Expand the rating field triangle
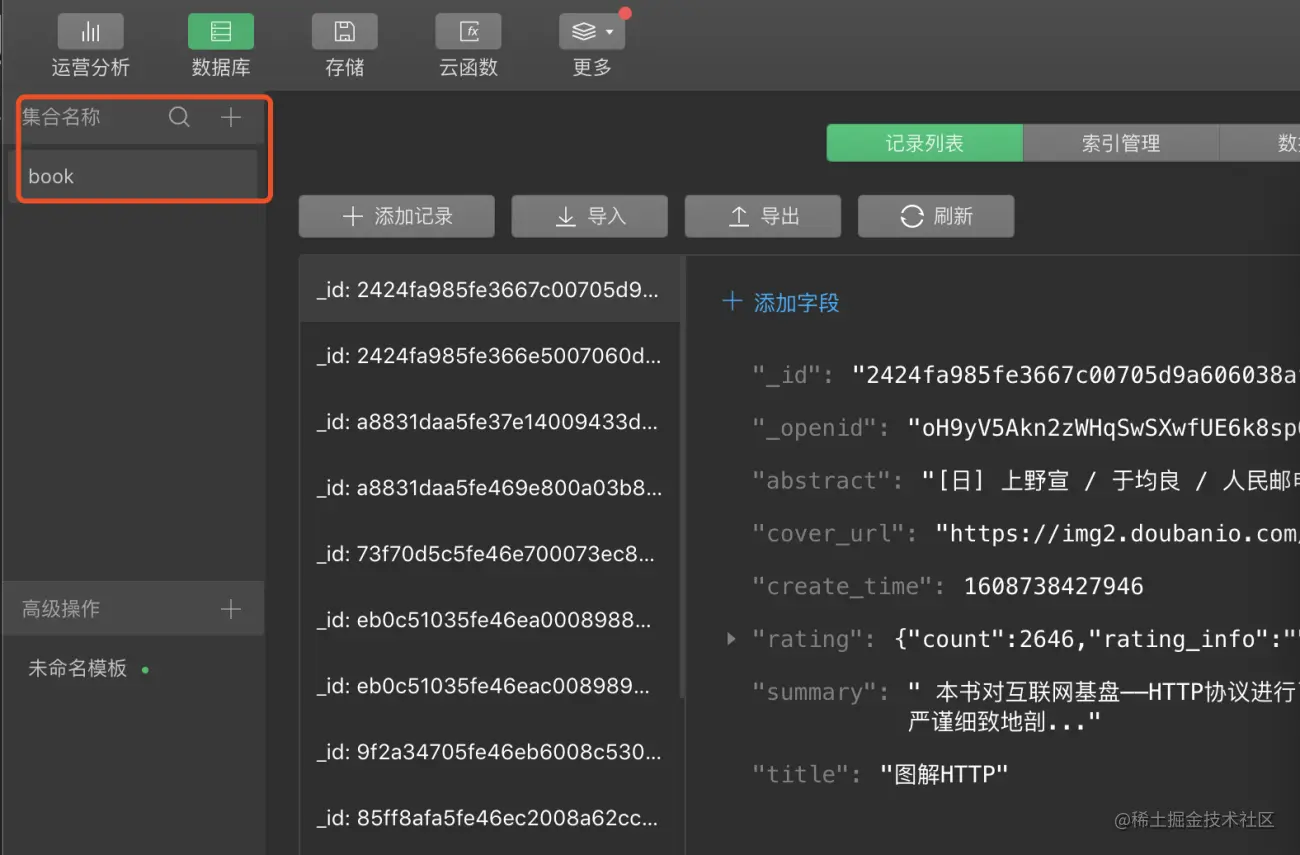1300x855 pixels. 731,639
